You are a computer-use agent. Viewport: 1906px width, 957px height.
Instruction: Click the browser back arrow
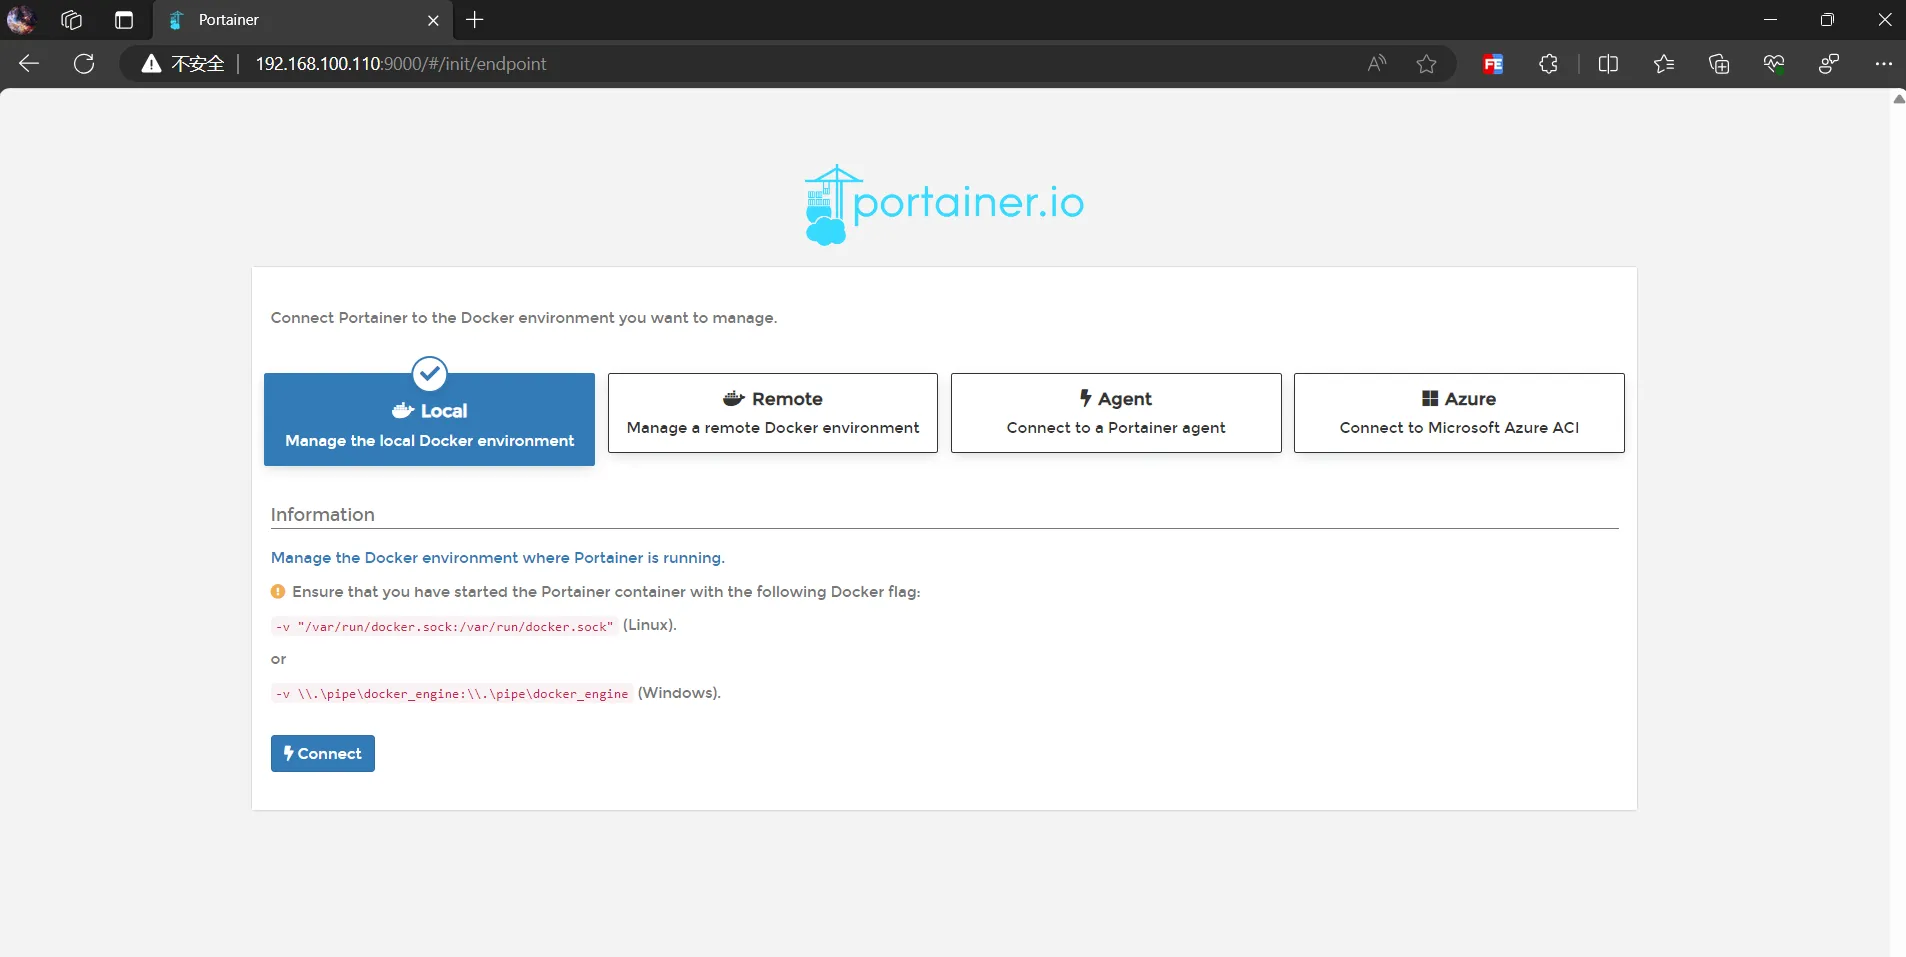29,64
